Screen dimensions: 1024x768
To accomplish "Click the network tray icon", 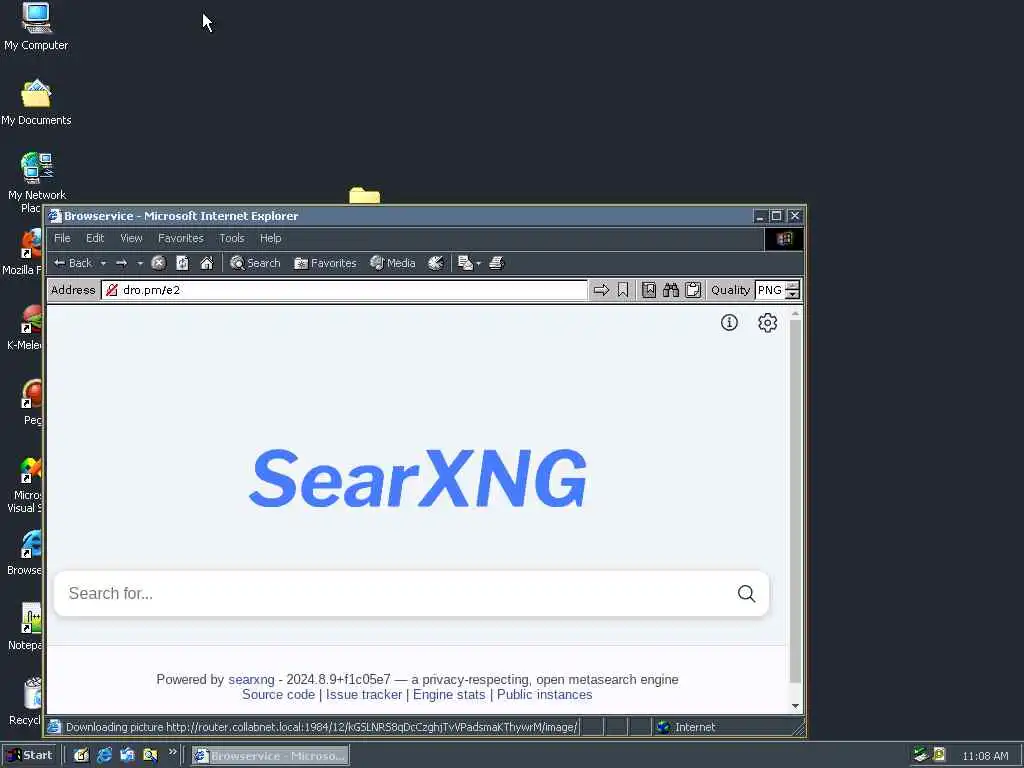I will (x=921, y=755).
